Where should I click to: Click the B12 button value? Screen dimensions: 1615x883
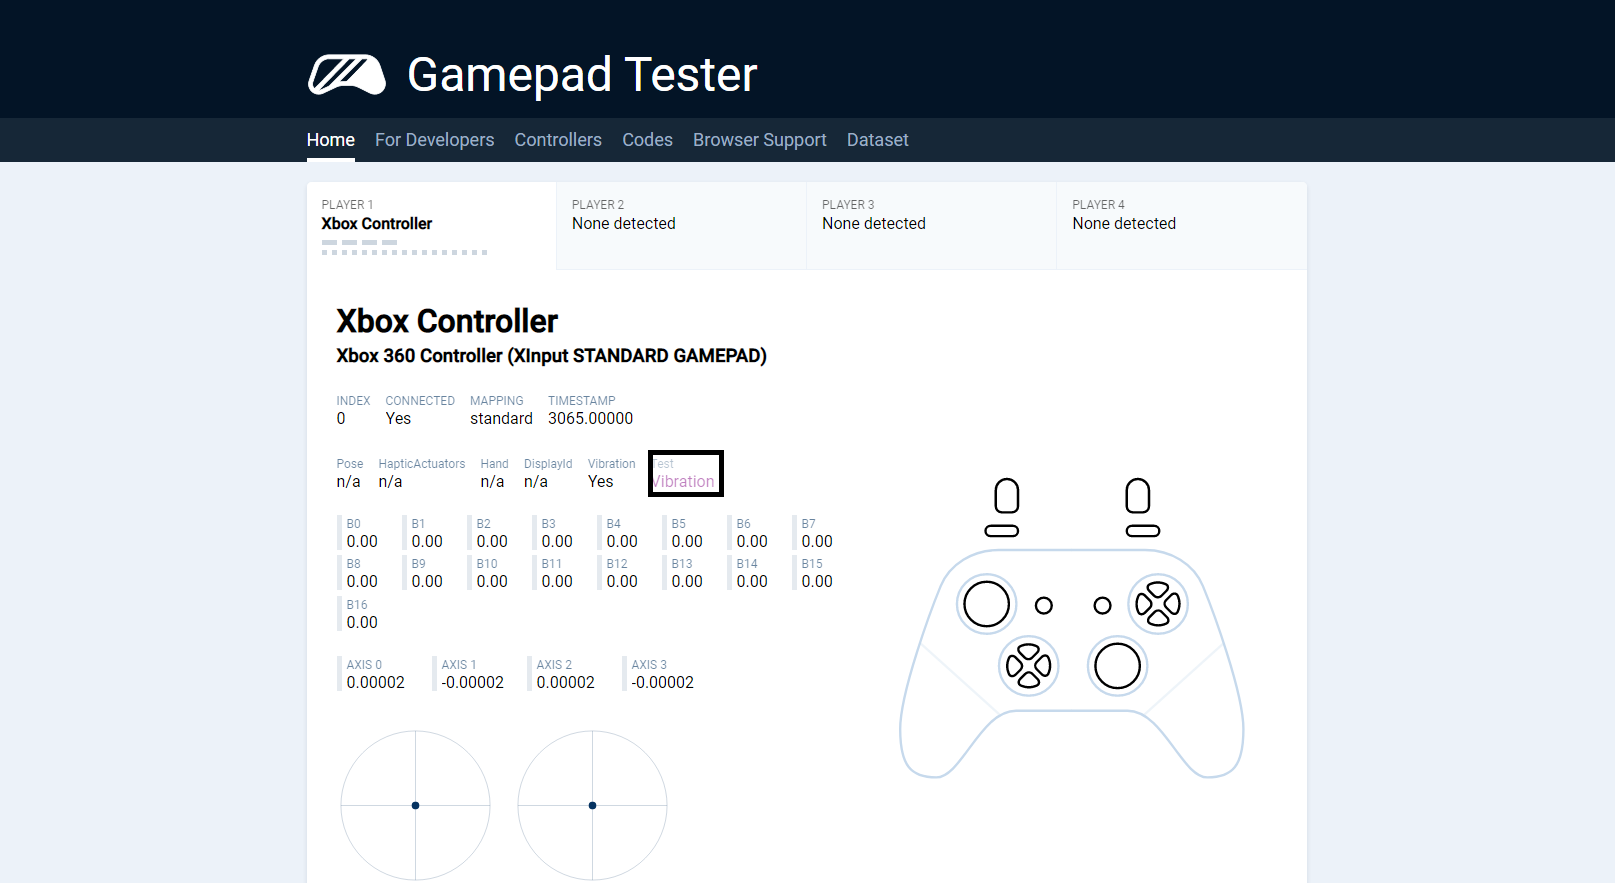click(622, 582)
